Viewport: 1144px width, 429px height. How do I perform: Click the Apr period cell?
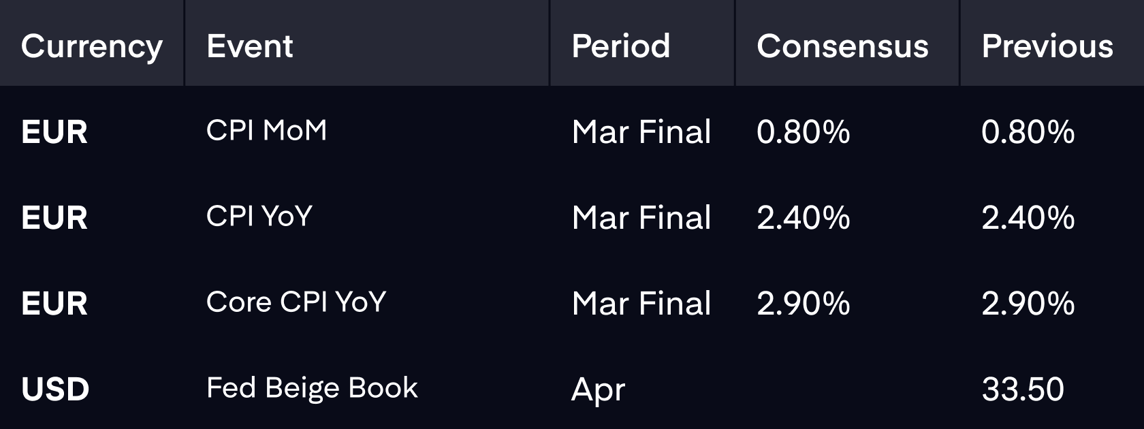click(598, 390)
